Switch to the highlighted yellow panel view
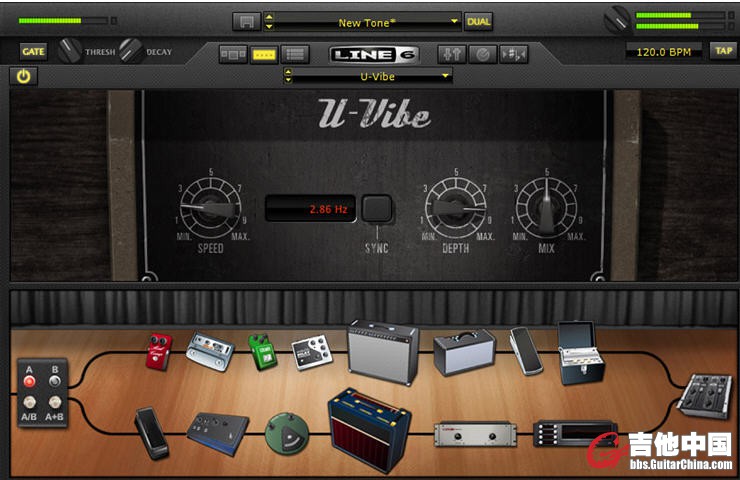Viewport: 740px width, 480px height. pos(263,54)
